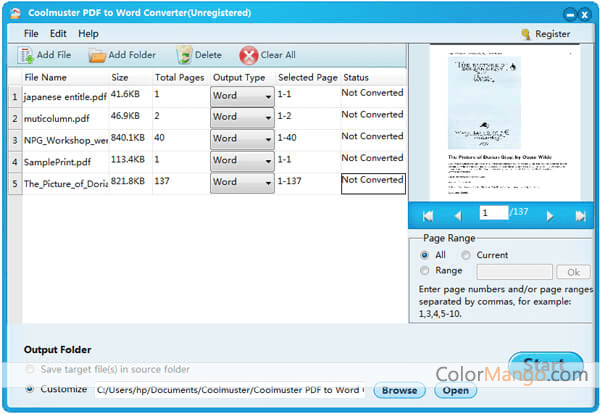Open the Help menu
The height and width of the screenshot is (414, 600).
click(x=88, y=34)
